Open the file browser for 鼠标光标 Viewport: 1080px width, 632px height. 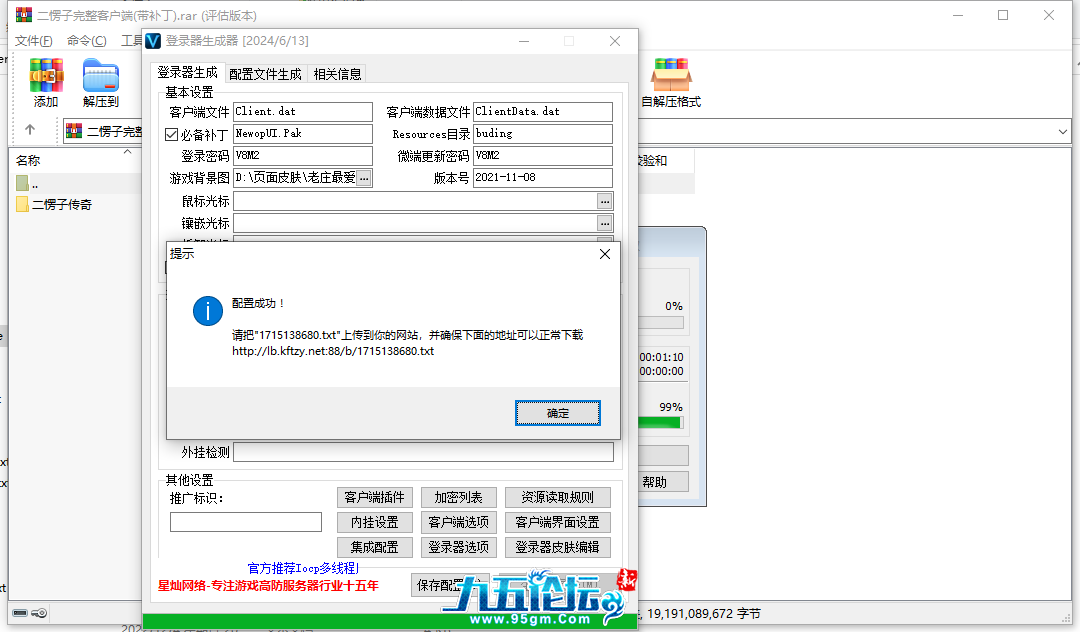coord(605,201)
